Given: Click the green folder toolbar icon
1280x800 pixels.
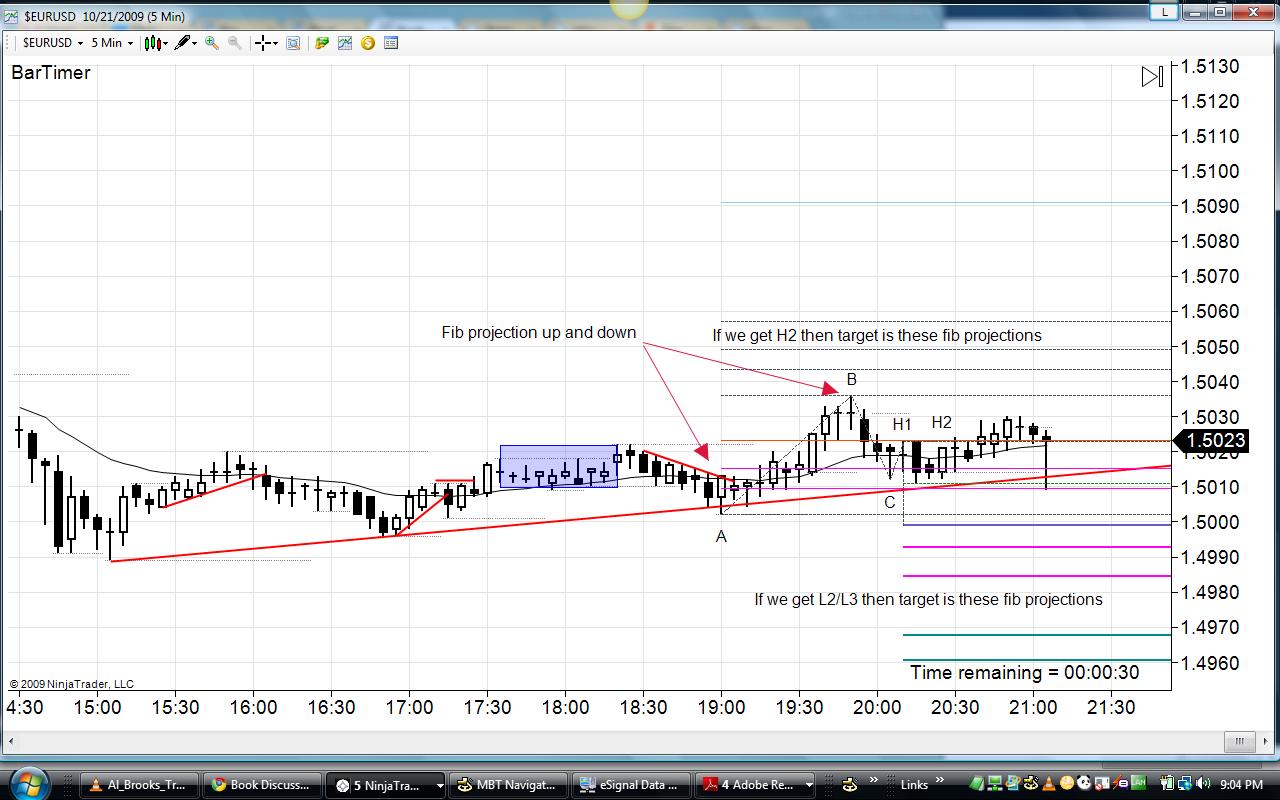Looking at the screenshot, I should (x=322, y=43).
